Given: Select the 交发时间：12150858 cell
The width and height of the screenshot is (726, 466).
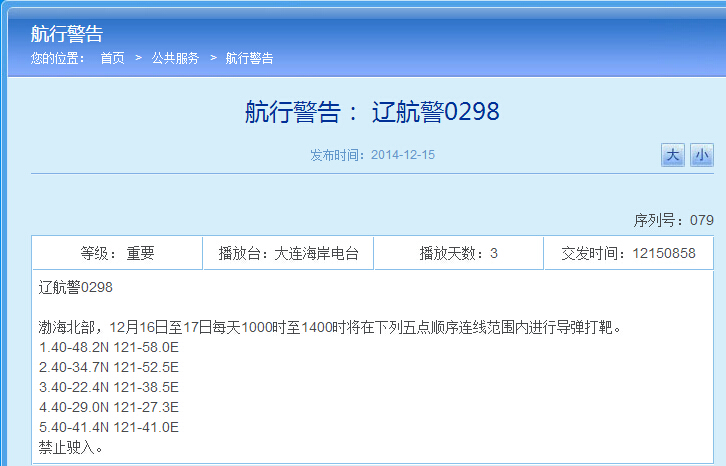Looking at the screenshot, I should pos(628,253).
